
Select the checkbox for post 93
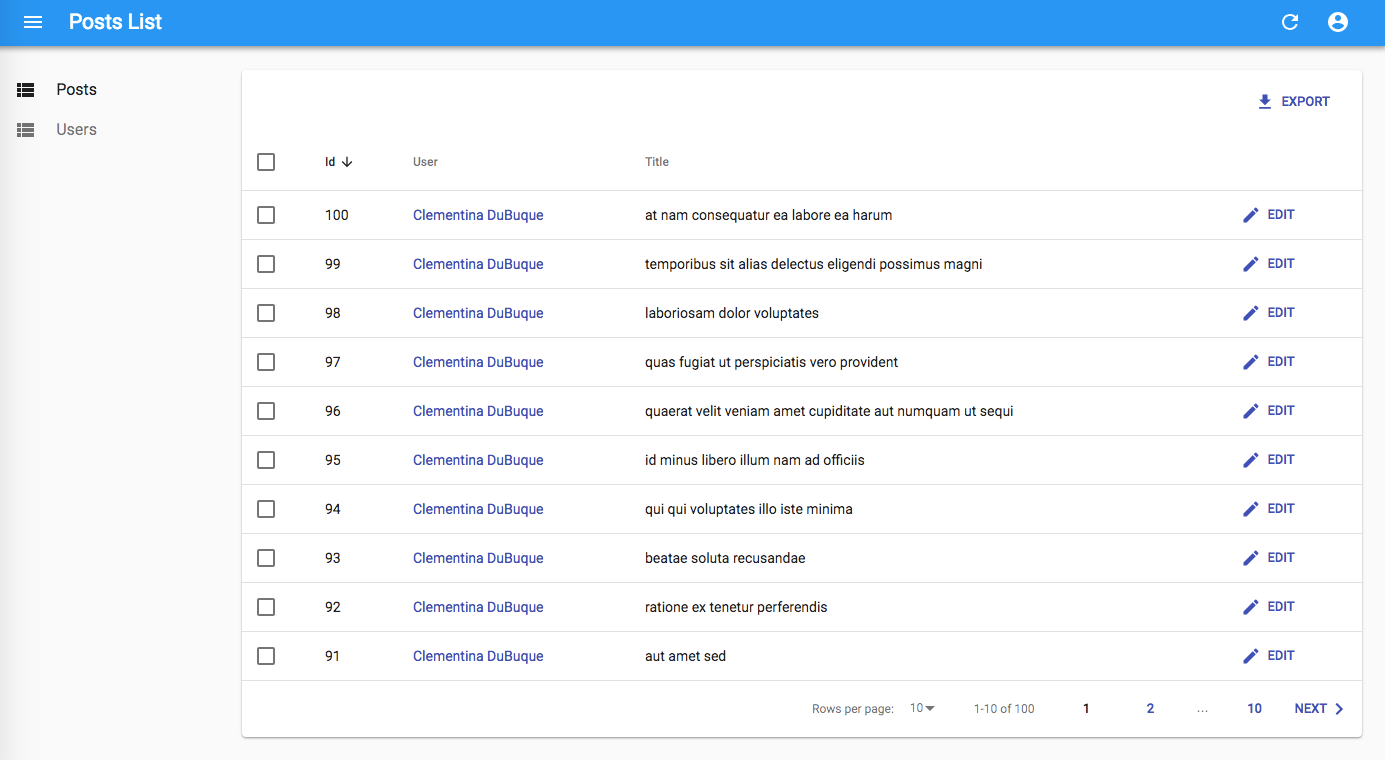pyautogui.click(x=266, y=558)
